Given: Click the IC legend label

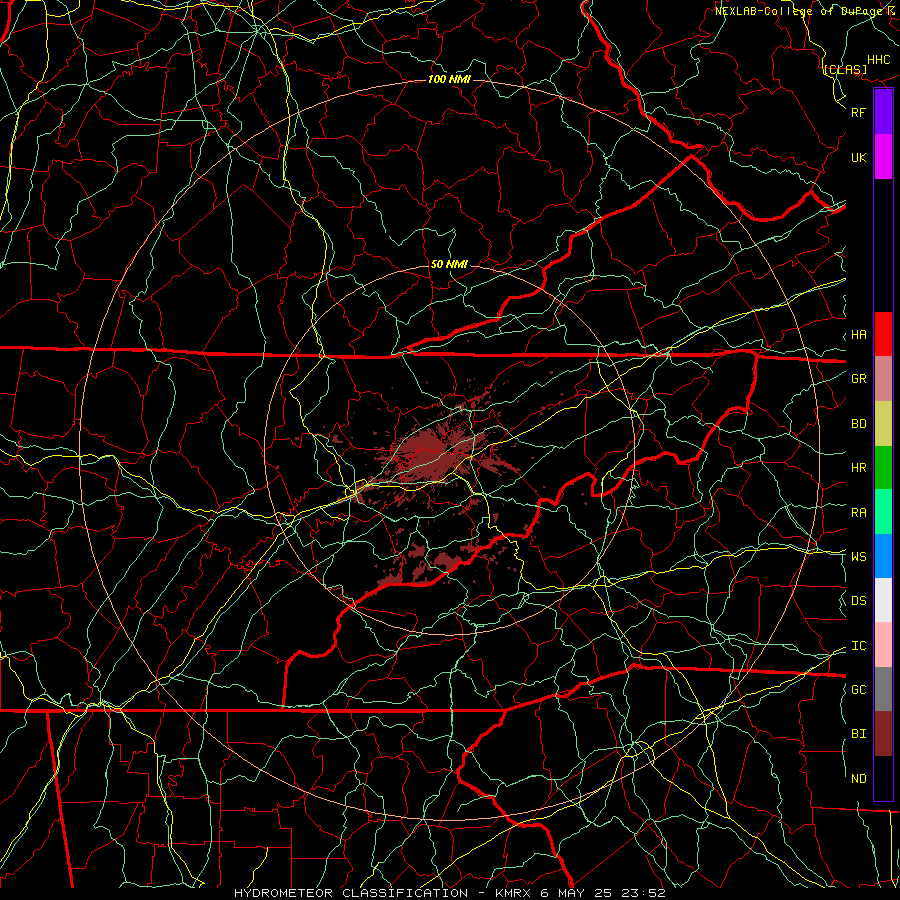Looking at the screenshot, I should point(859,646).
